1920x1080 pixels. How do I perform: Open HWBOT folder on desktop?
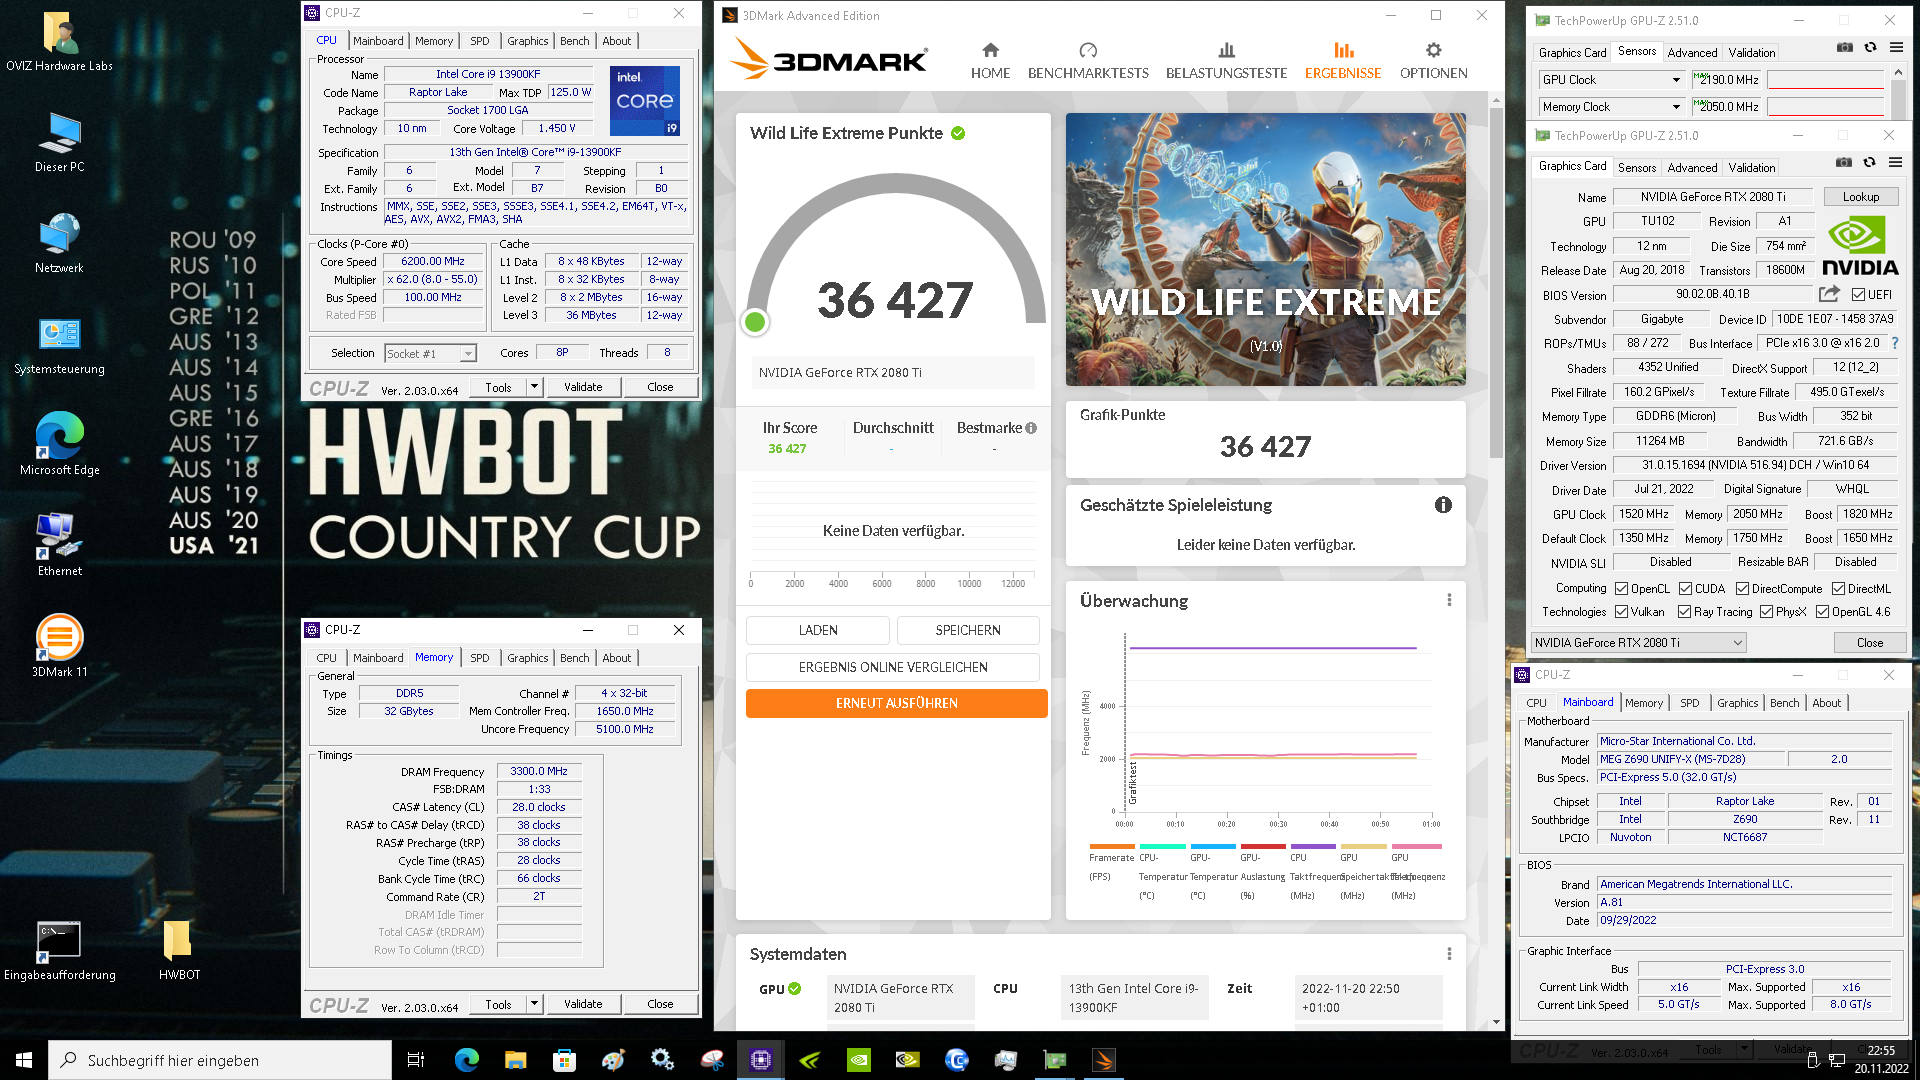pyautogui.click(x=179, y=950)
